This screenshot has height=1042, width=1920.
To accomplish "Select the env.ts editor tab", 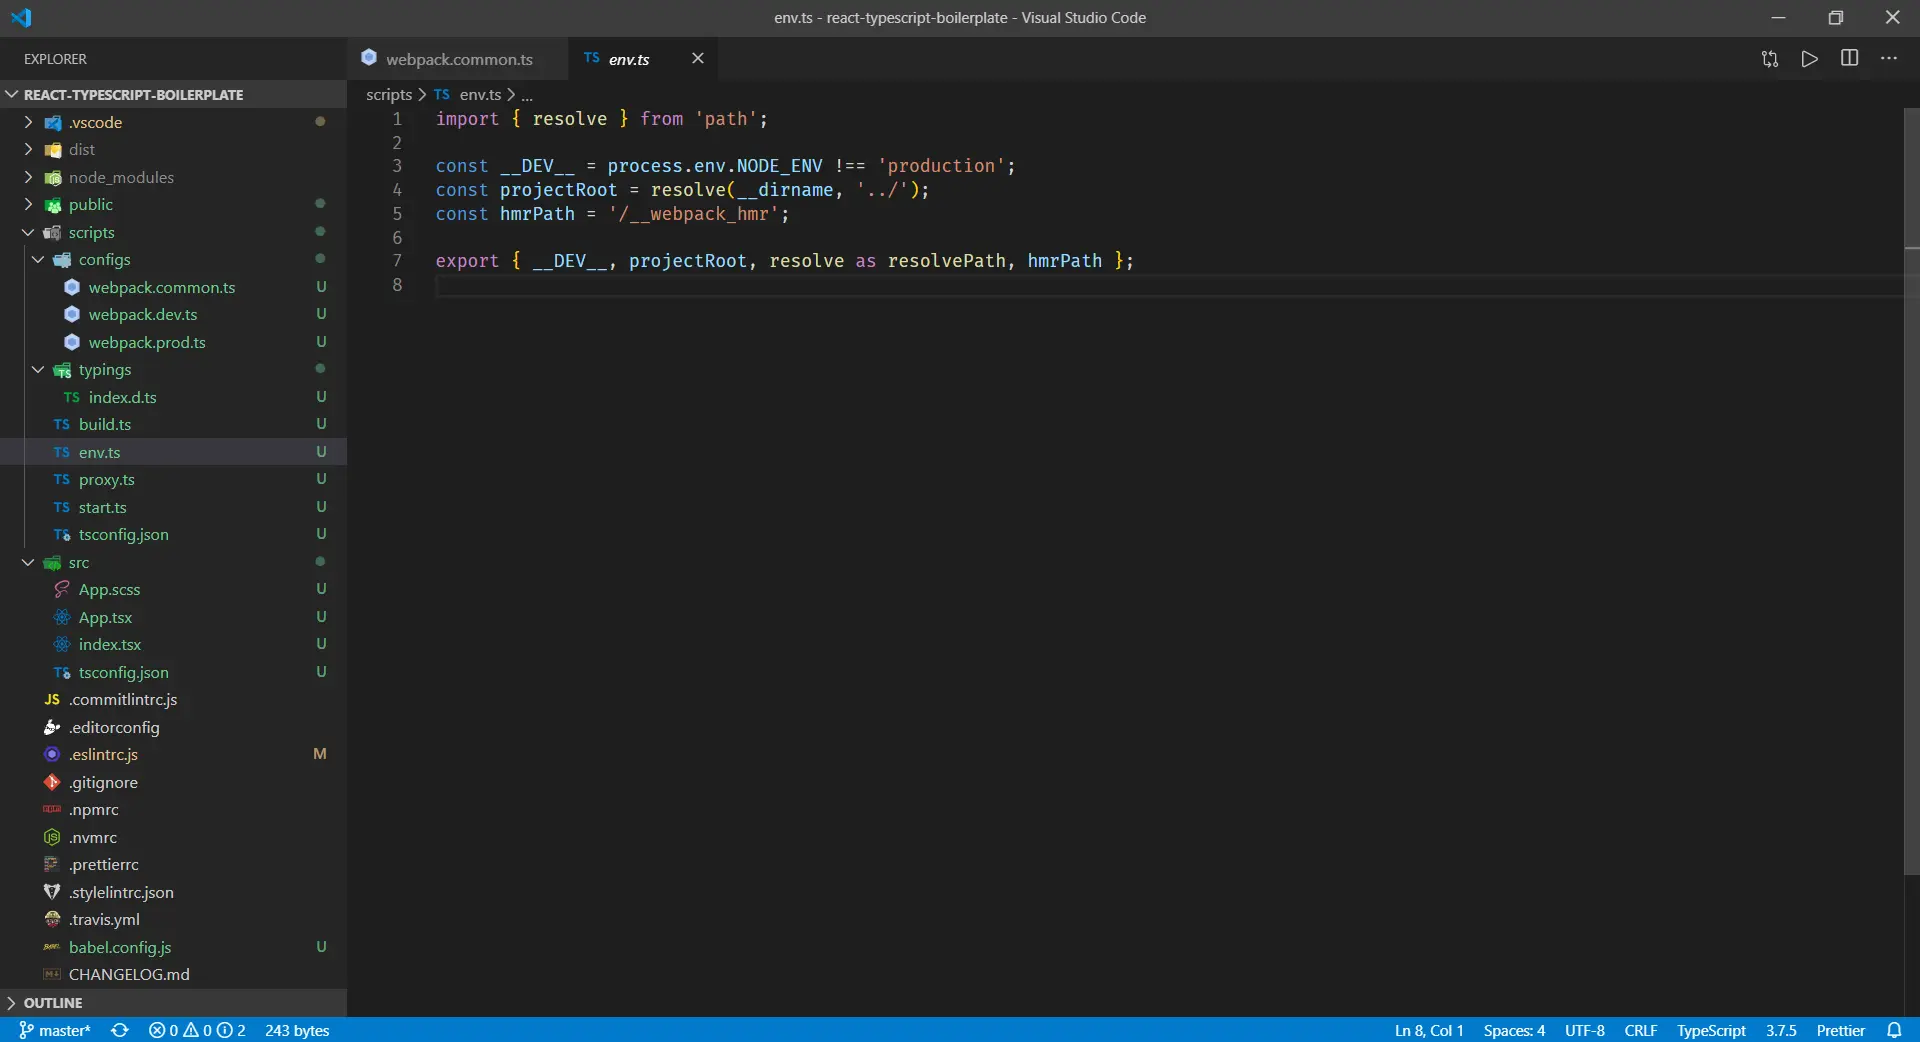I will pyautogui.click(x=643, y=59).
